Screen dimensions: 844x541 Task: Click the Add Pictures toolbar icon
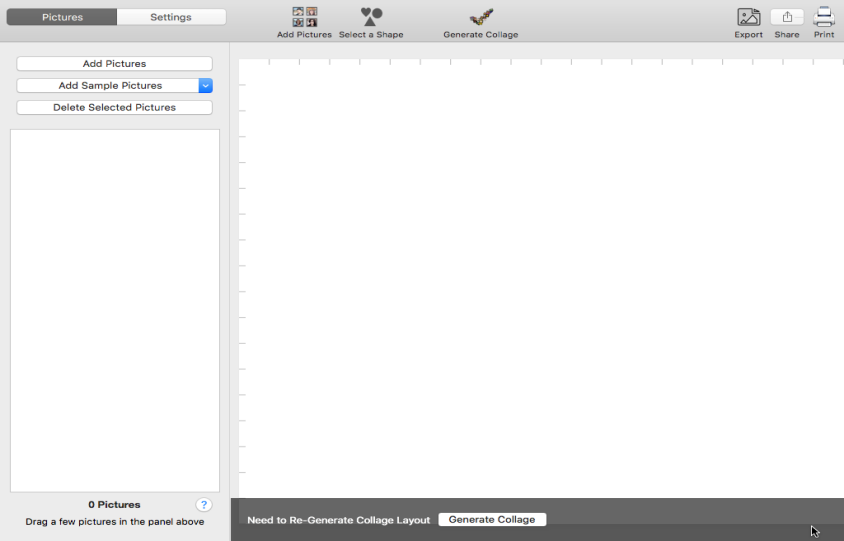click(x=305, y=17)
